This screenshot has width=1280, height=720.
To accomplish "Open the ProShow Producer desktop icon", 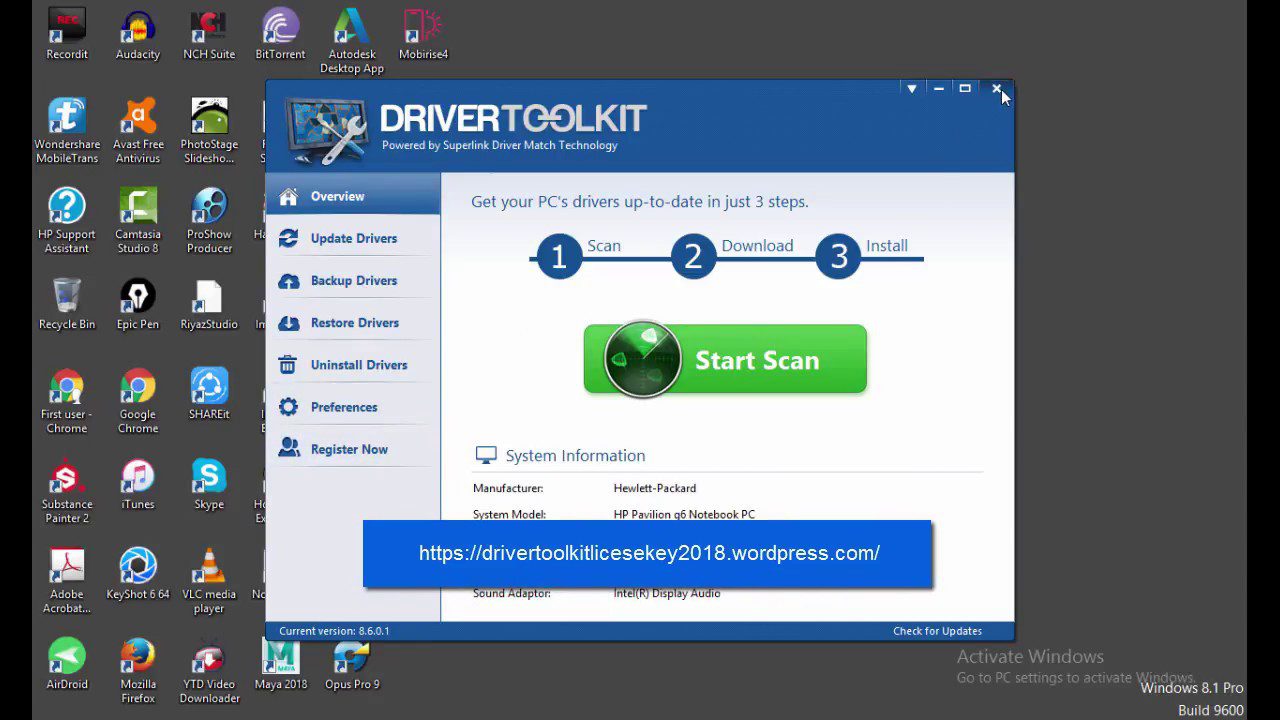I will tap(209, 221).
